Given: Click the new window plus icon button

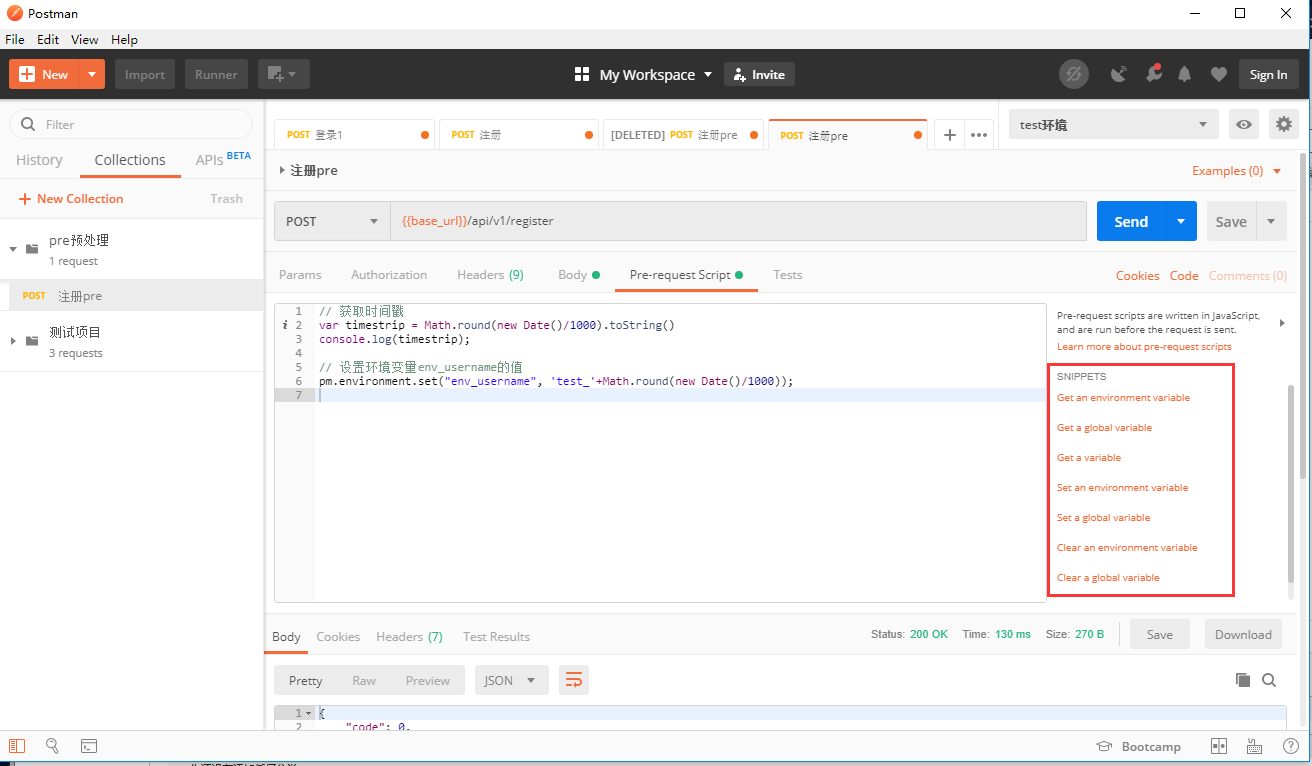Looking at the screenshot, I should tap(284, 74).
